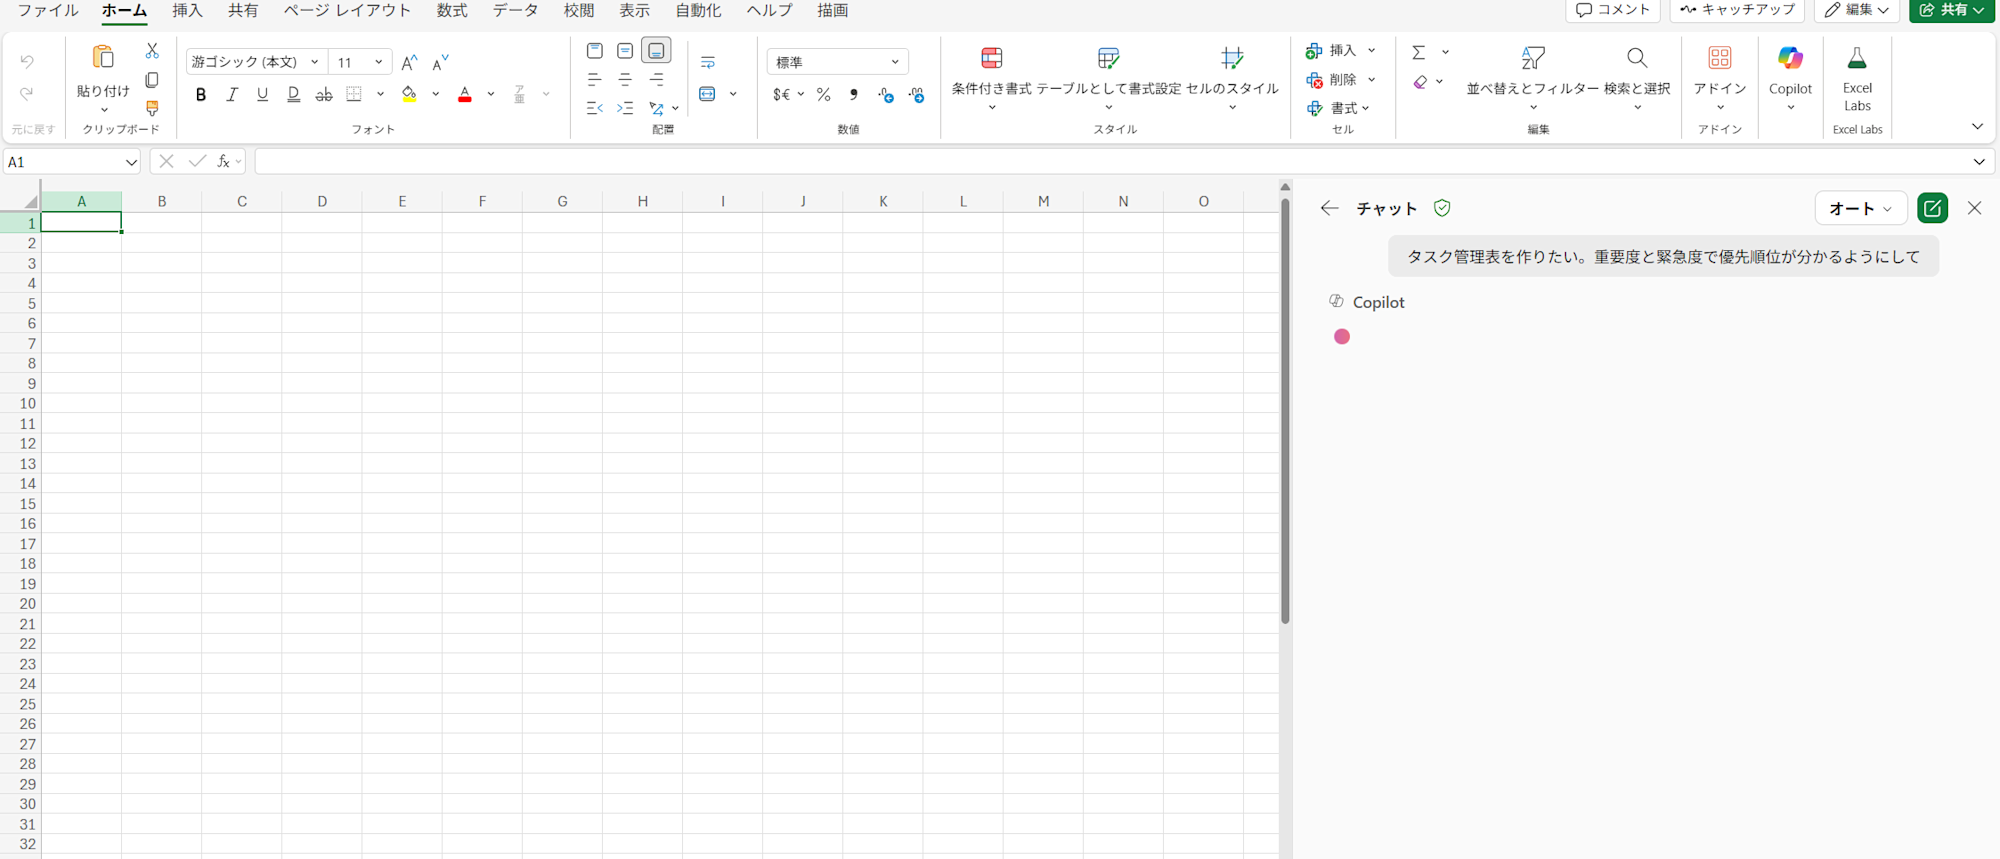2000x859 pixels.
Task: Open the オート mode dropdown in chat
Action: [x=1859, y=208]
